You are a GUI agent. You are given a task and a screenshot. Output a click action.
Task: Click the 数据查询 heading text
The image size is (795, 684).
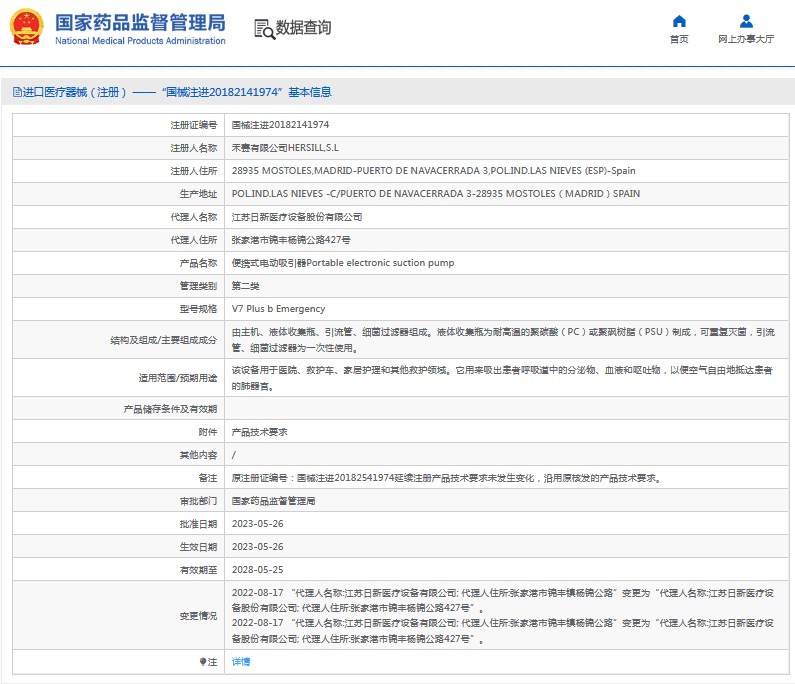click(x=304, y=28)
